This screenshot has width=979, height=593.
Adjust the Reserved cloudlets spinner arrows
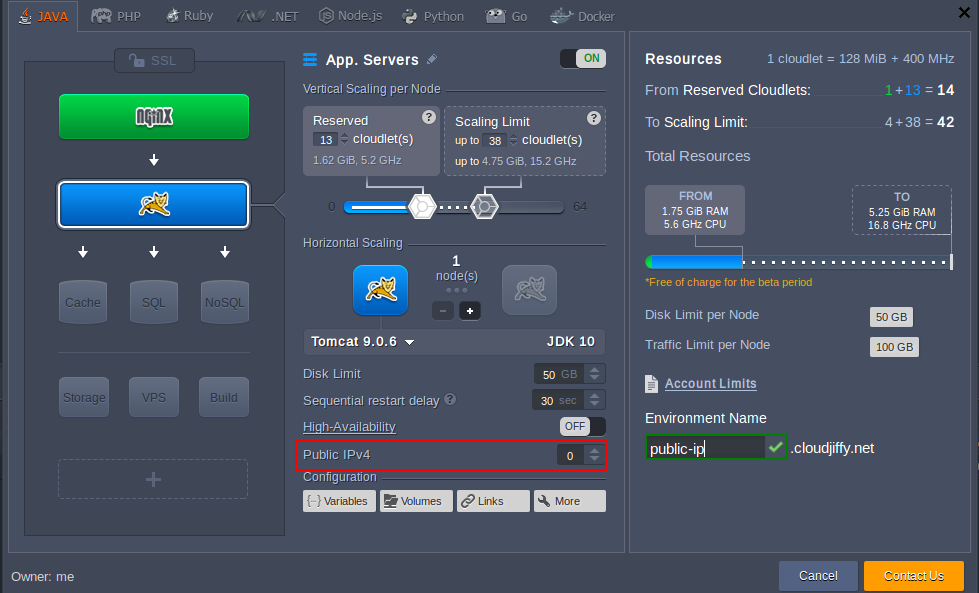click(x=344, y=140)
